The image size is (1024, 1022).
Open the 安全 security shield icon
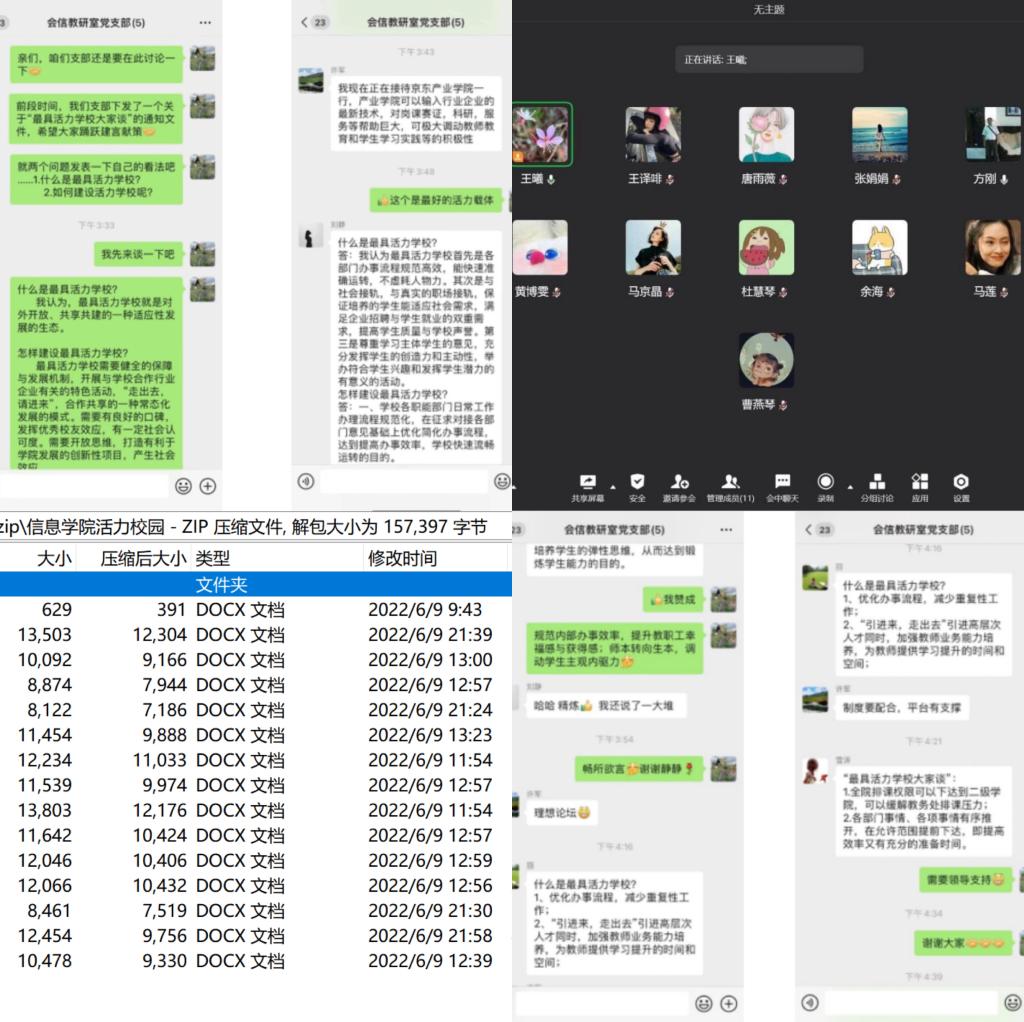pos(637,482)
